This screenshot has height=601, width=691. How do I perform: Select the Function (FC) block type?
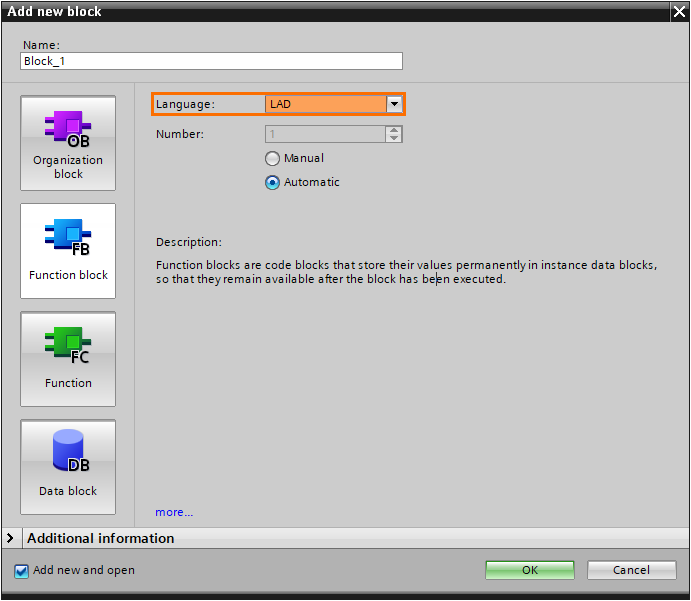pos(68,359)
